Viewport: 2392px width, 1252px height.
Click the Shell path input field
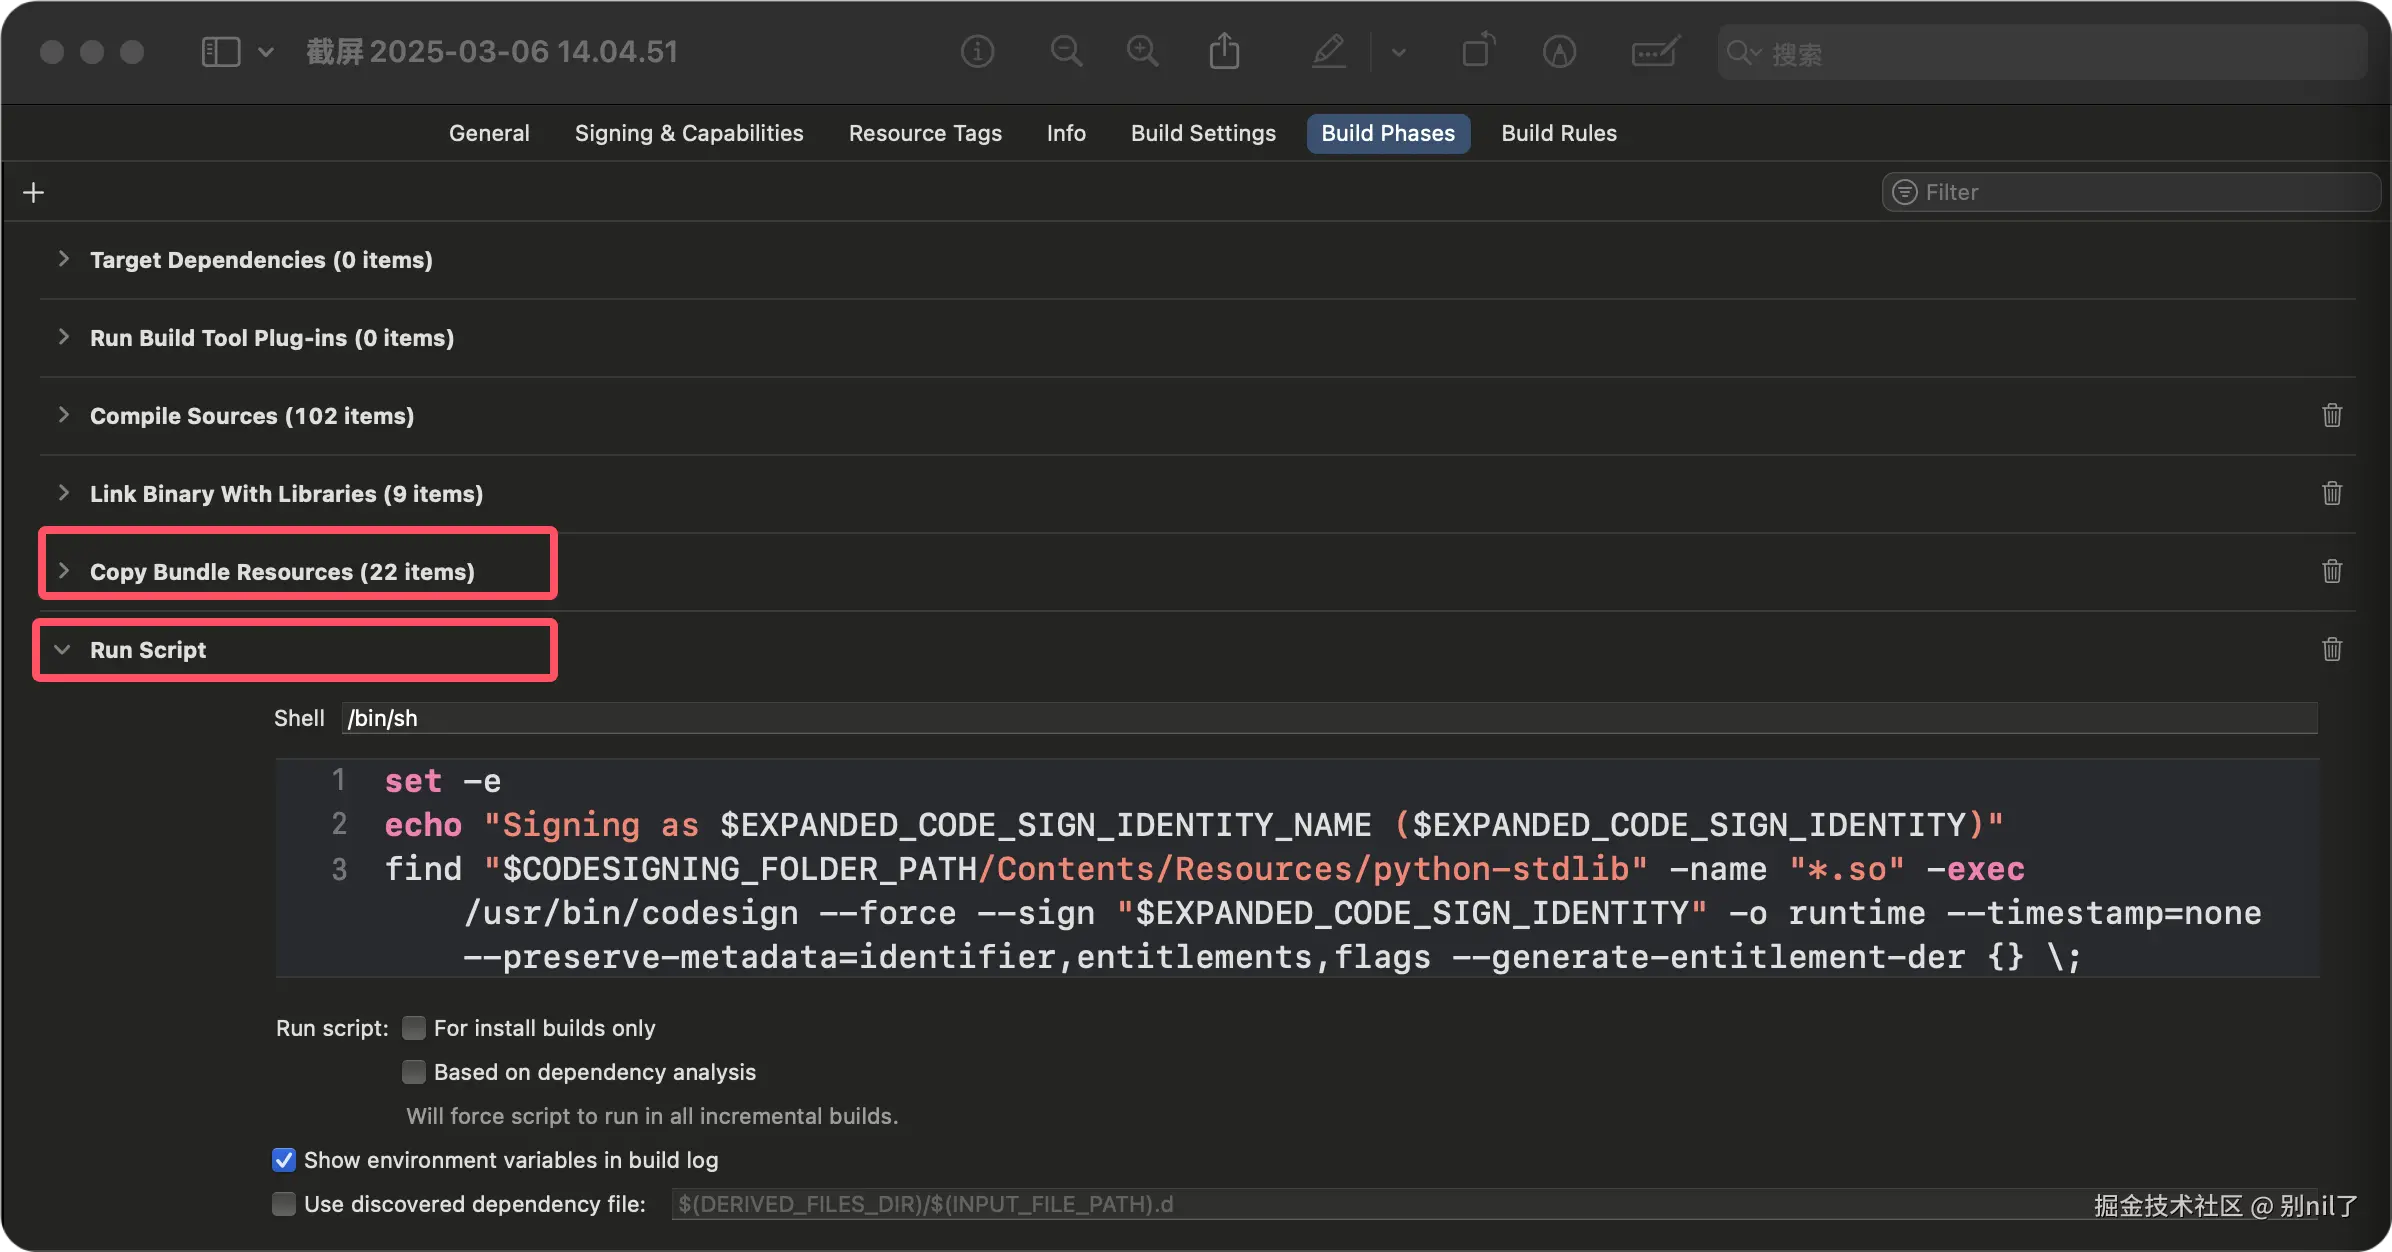click(1328, 718)
